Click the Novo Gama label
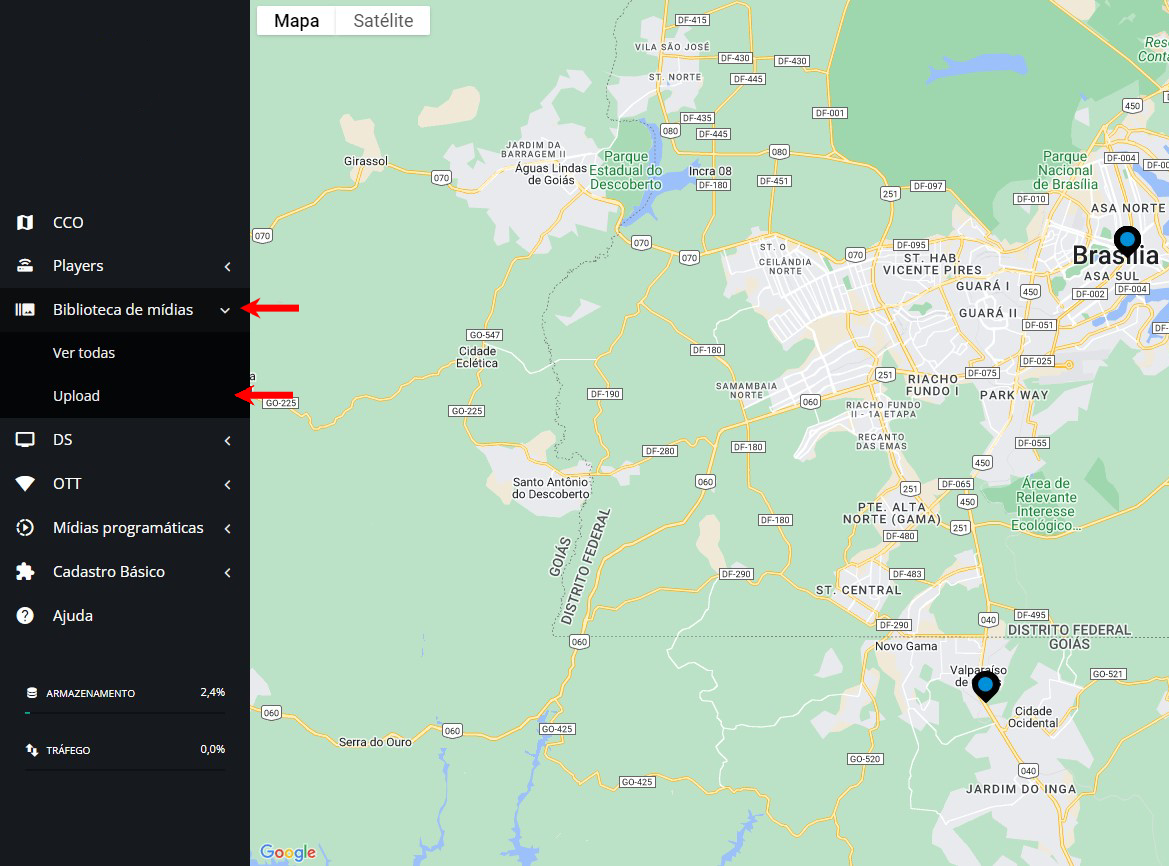Image resolution: width=1169 pixels, height=866 pixels. [x=906, y=646]
